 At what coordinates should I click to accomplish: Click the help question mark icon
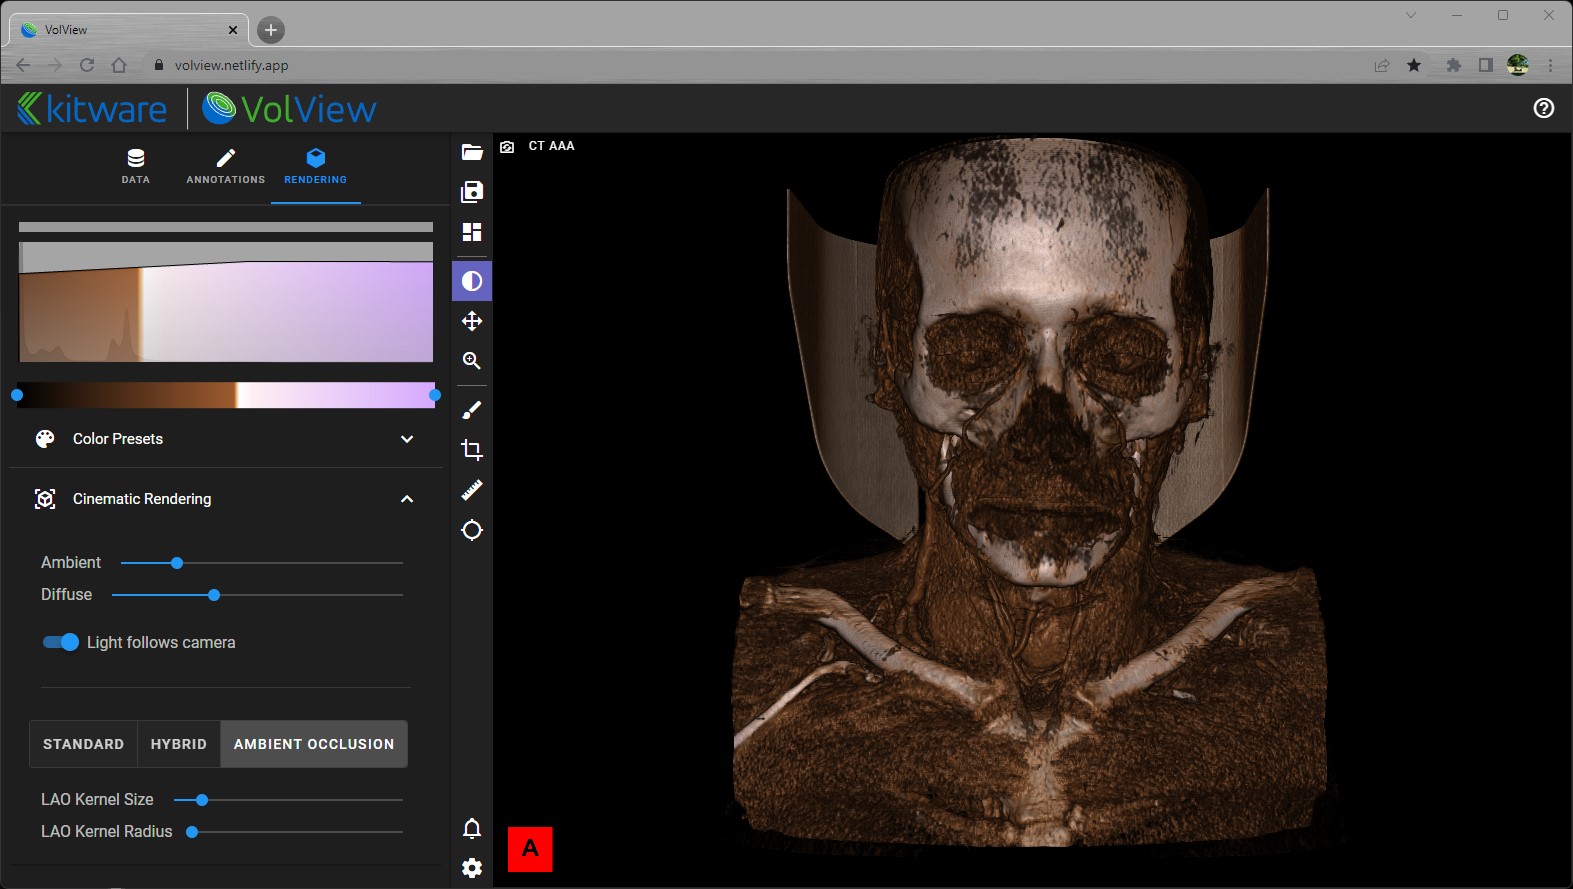(1544, 108)
